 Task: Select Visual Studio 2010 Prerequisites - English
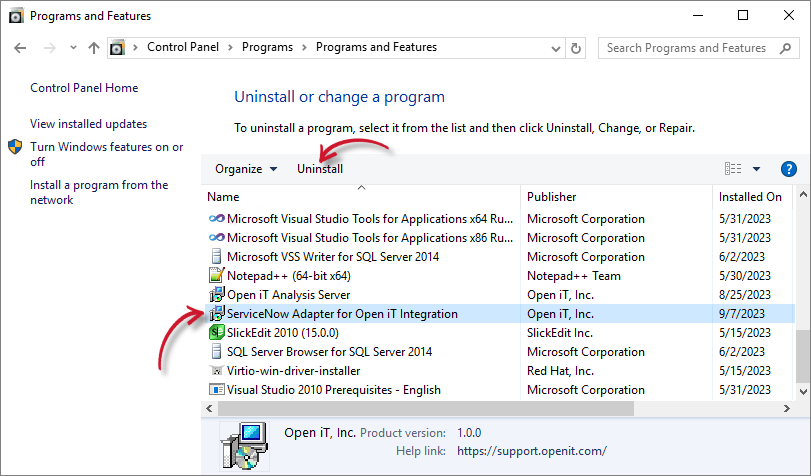point(334,390)
